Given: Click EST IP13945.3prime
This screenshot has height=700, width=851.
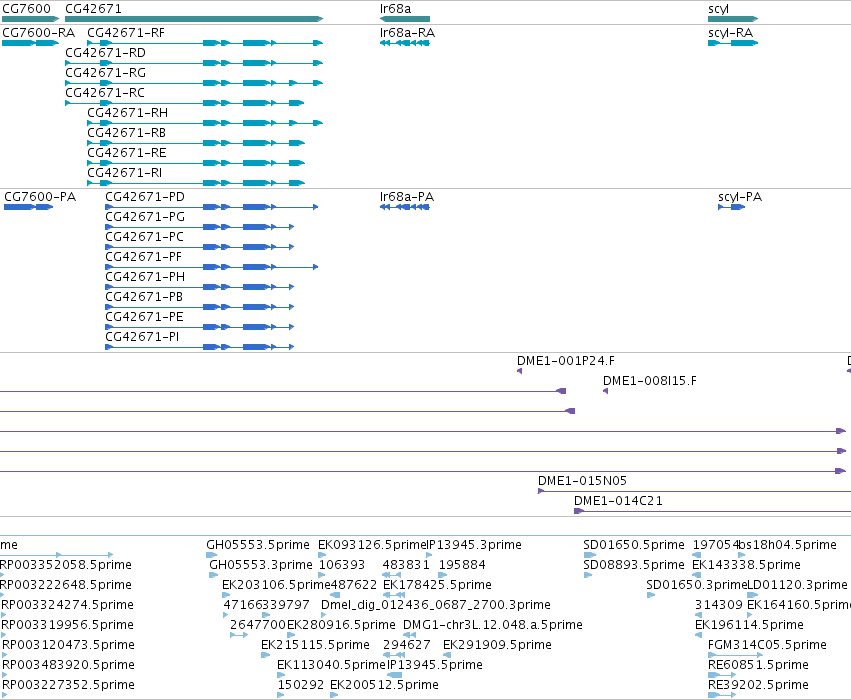Looking at the screenshot, I should coord(474,545).
